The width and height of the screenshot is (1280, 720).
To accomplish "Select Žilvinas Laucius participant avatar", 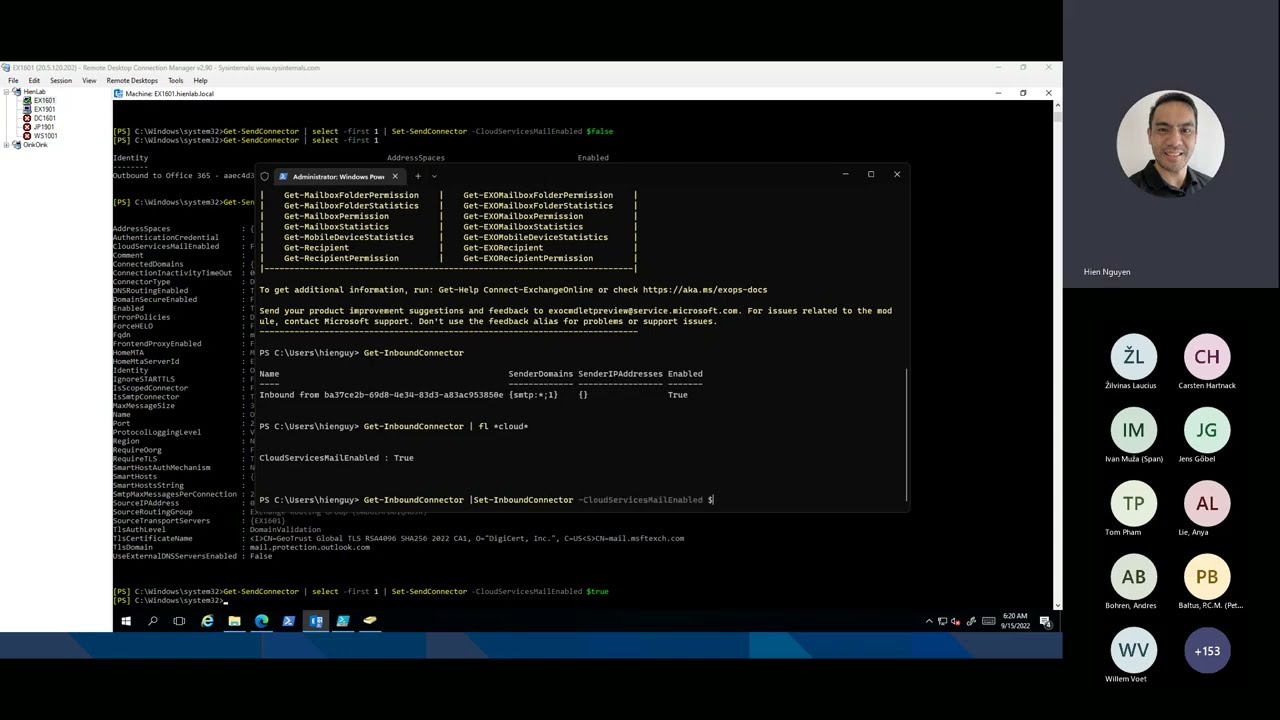I will pyautogui.click(x=1133, y=356).
